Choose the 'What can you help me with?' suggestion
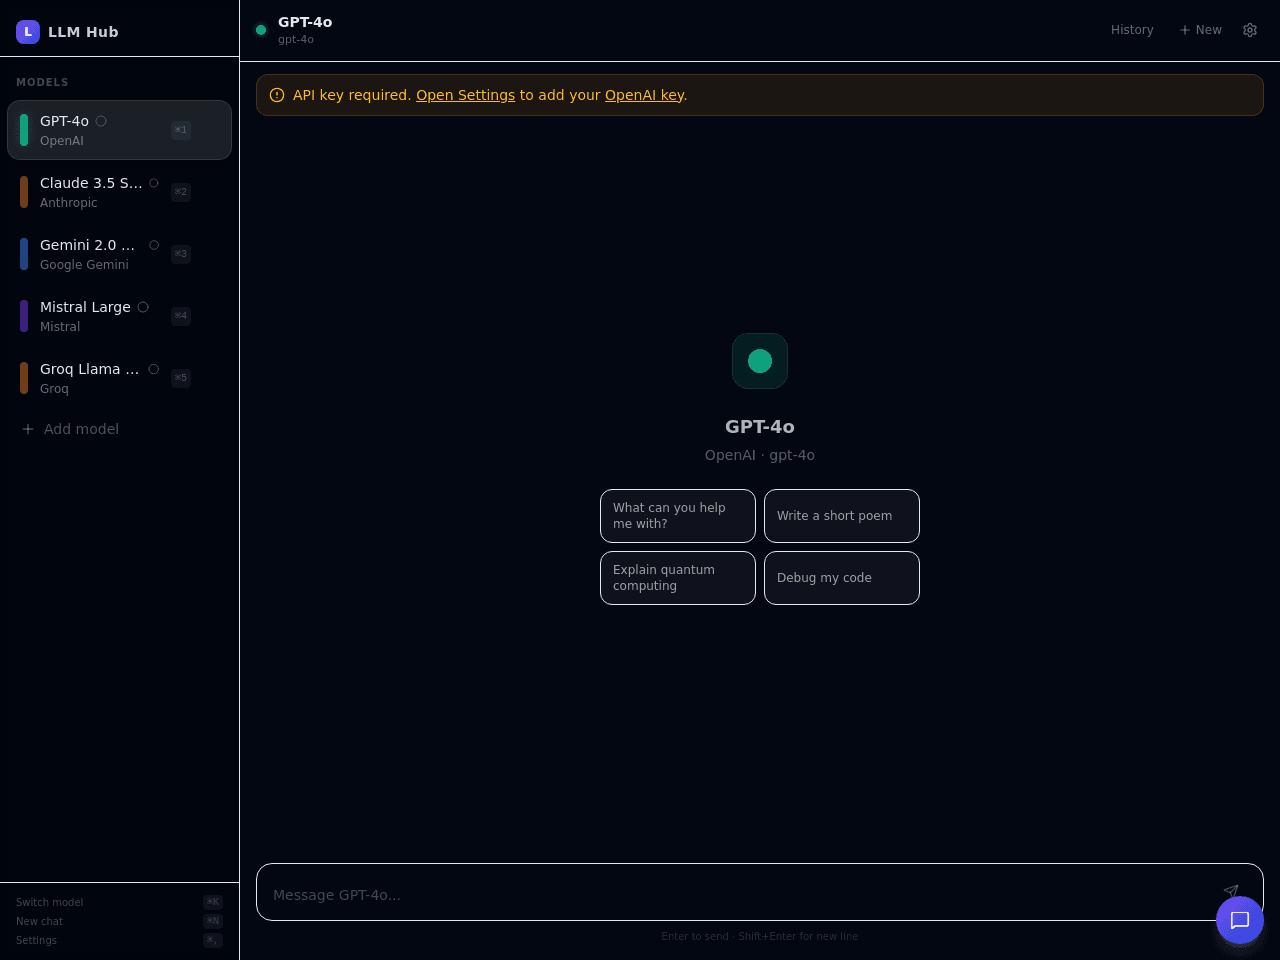Image resolution: width=1280 pixels, height=960 pixels. point(678,516)
